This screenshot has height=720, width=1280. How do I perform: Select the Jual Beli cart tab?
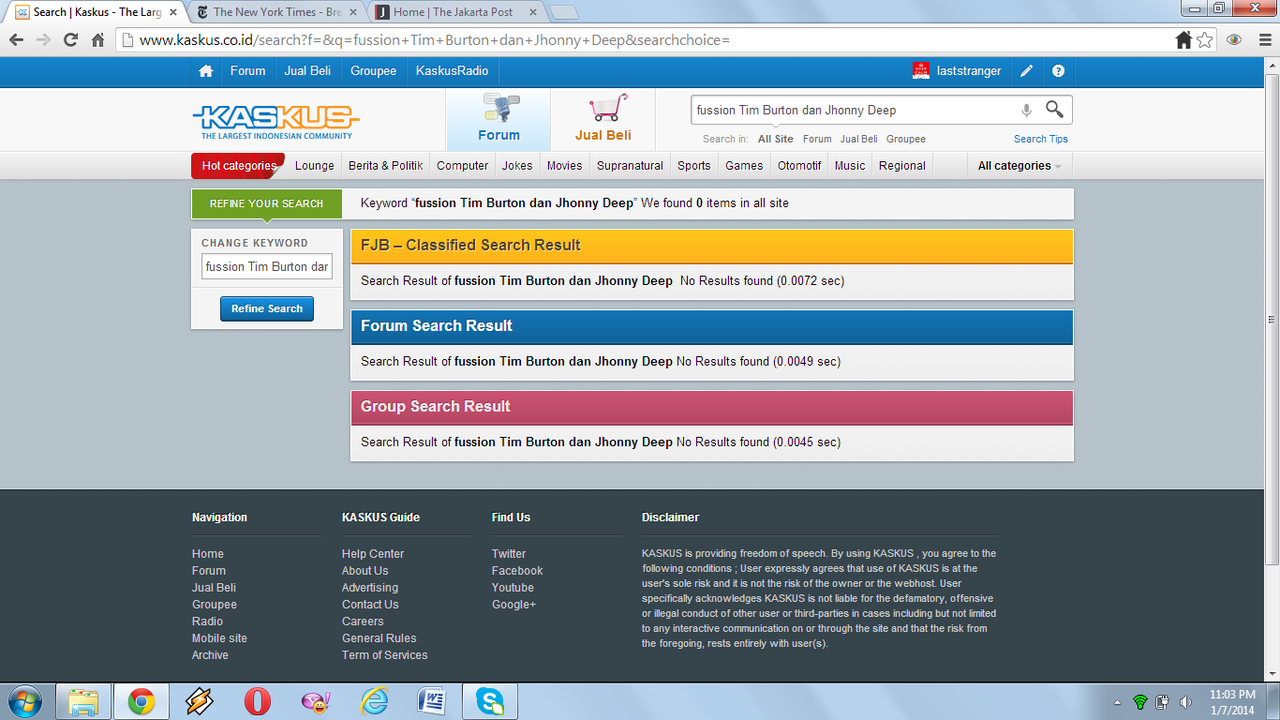pos(603,120)
